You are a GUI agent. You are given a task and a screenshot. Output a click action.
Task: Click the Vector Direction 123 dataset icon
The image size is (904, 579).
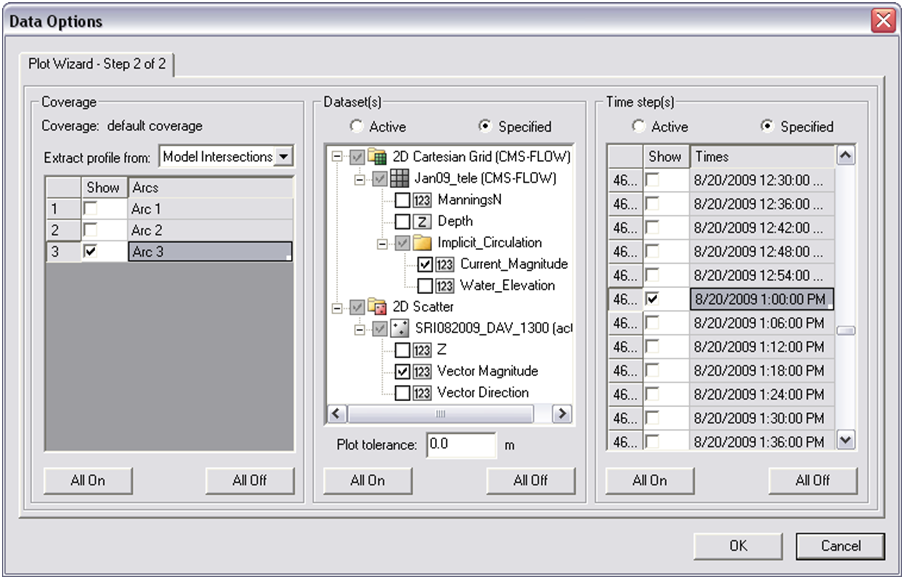(x=422, y=393)
